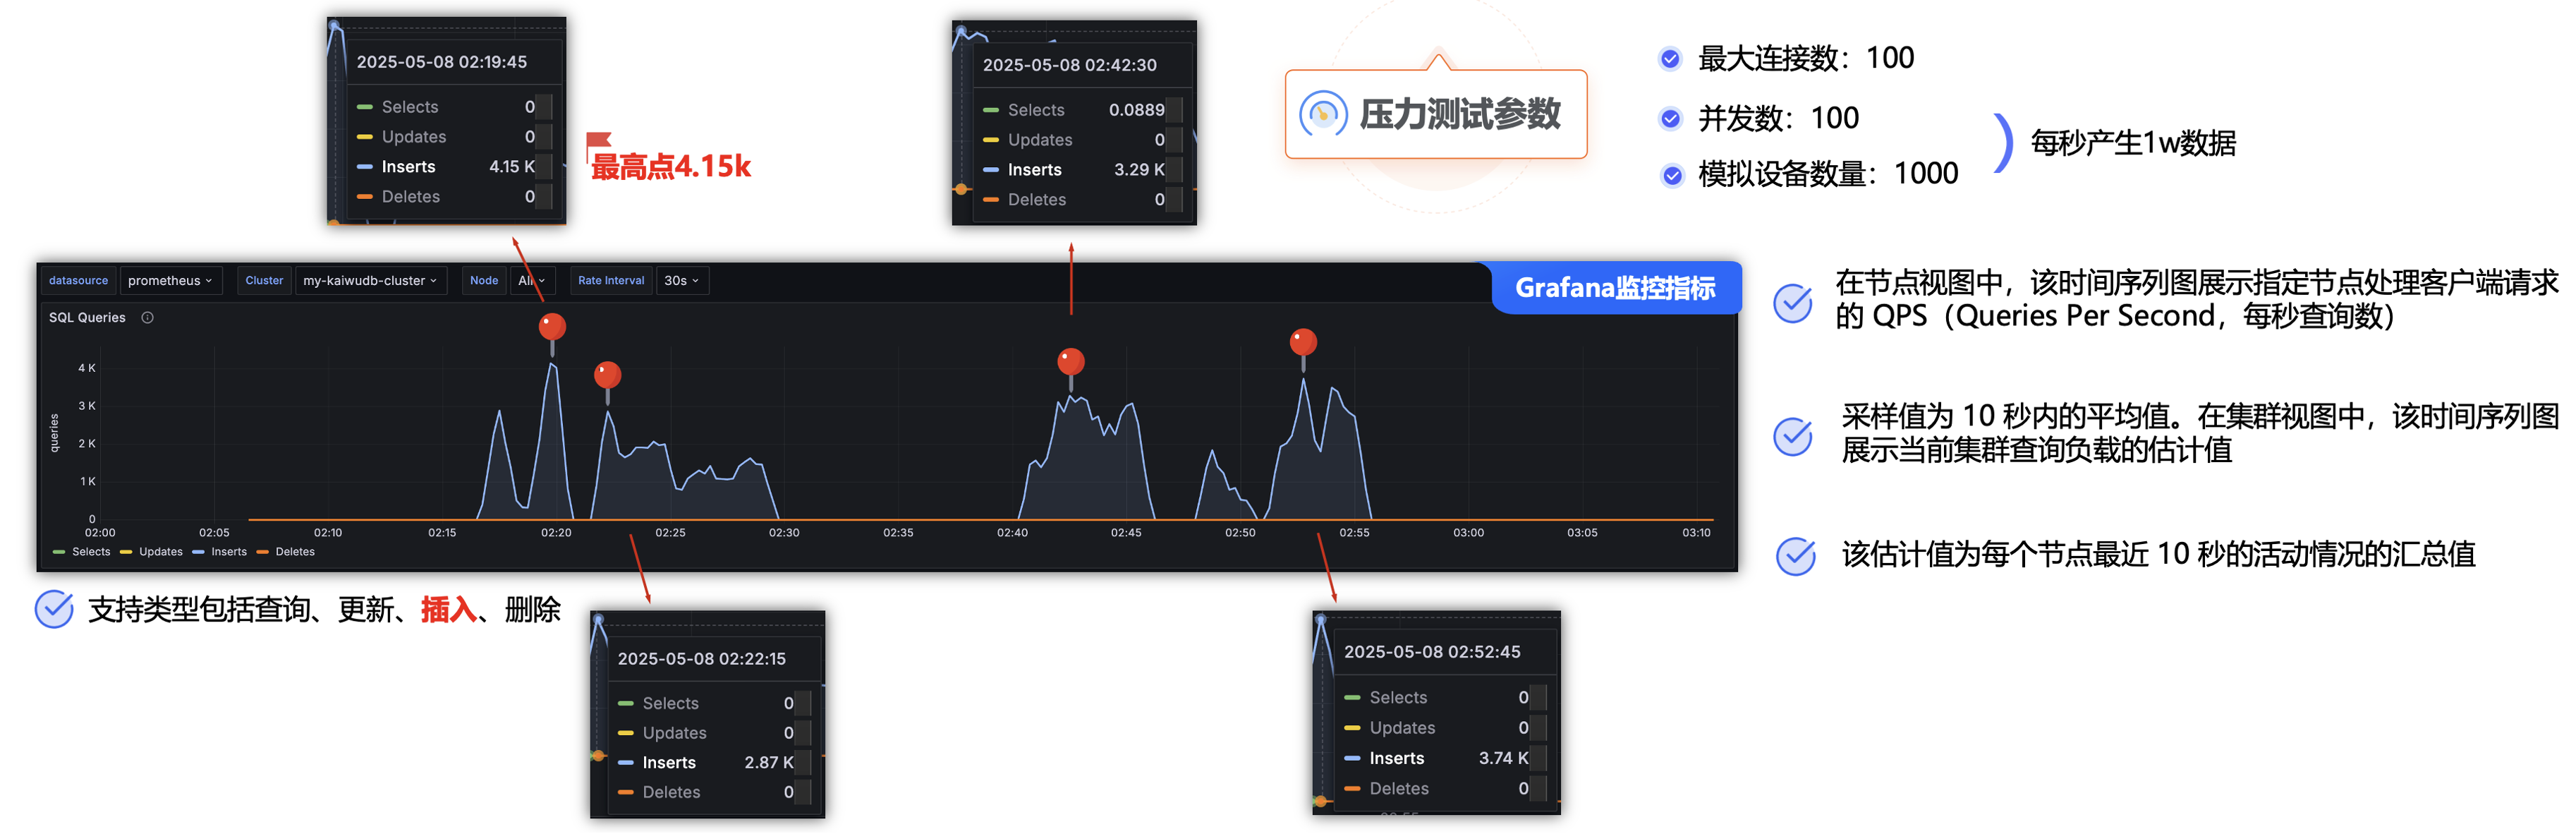Screen dimensions: 2576x834
Task: Click checkmark icon beside 支持类型包括查询
Action: [54, 609]
